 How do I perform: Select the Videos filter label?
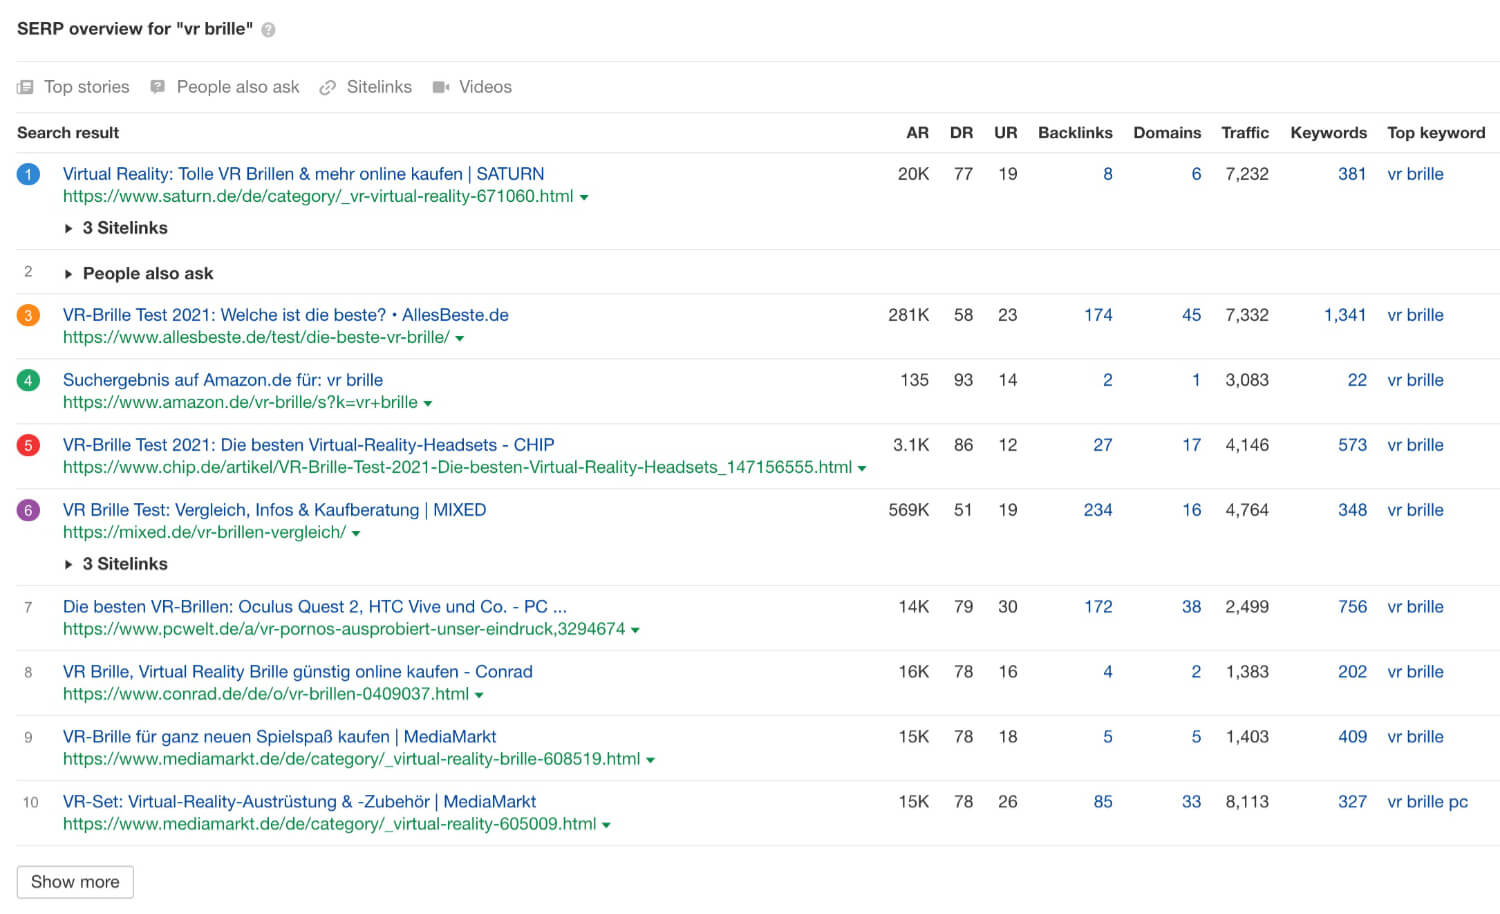485,87
